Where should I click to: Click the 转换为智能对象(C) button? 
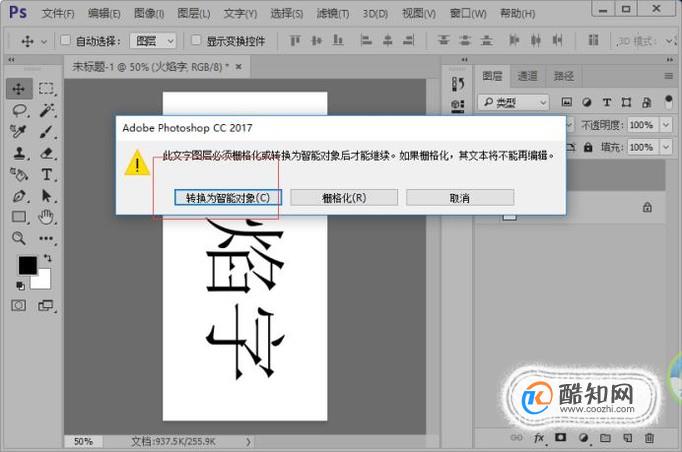[228, 198]
